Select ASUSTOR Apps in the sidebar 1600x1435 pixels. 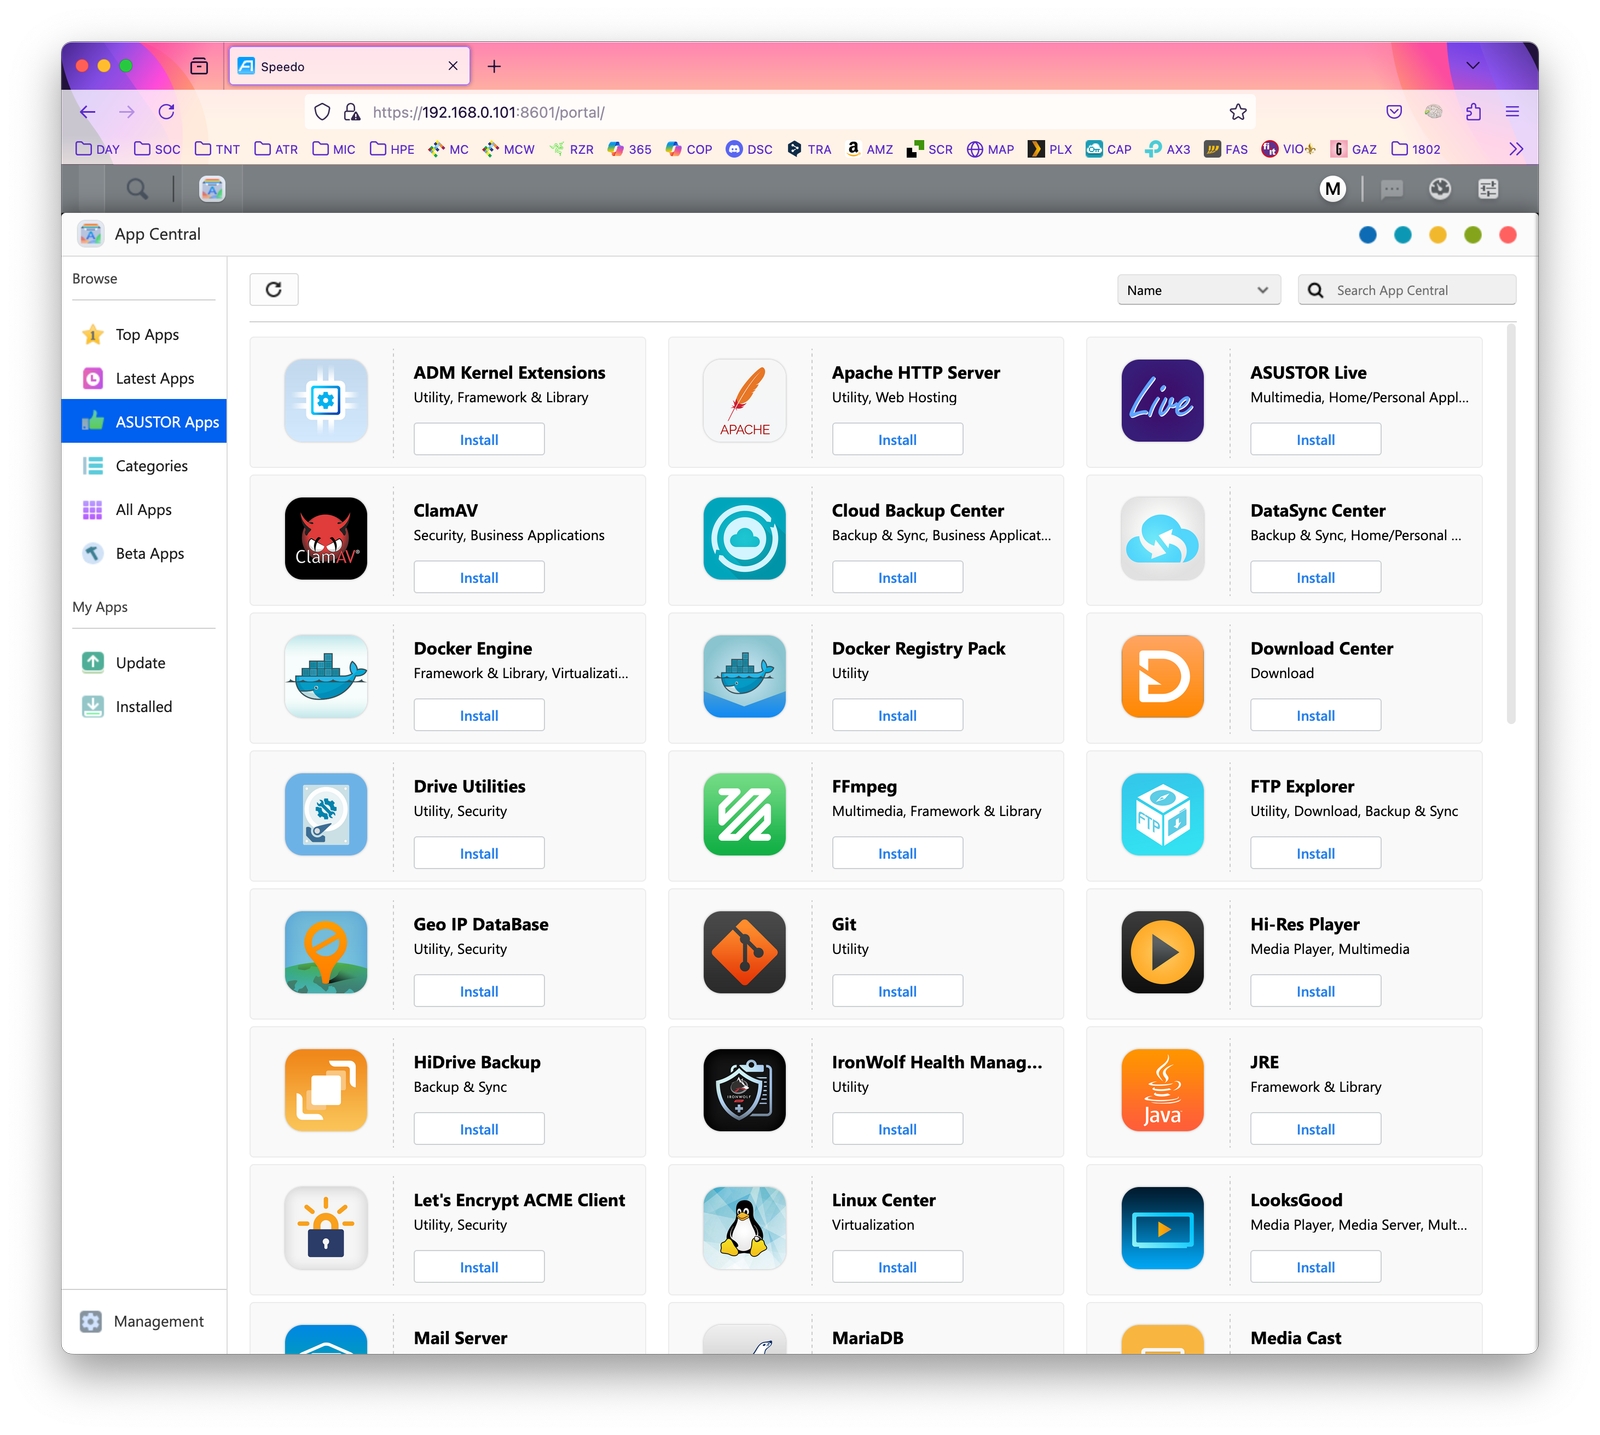coord(144,422)
